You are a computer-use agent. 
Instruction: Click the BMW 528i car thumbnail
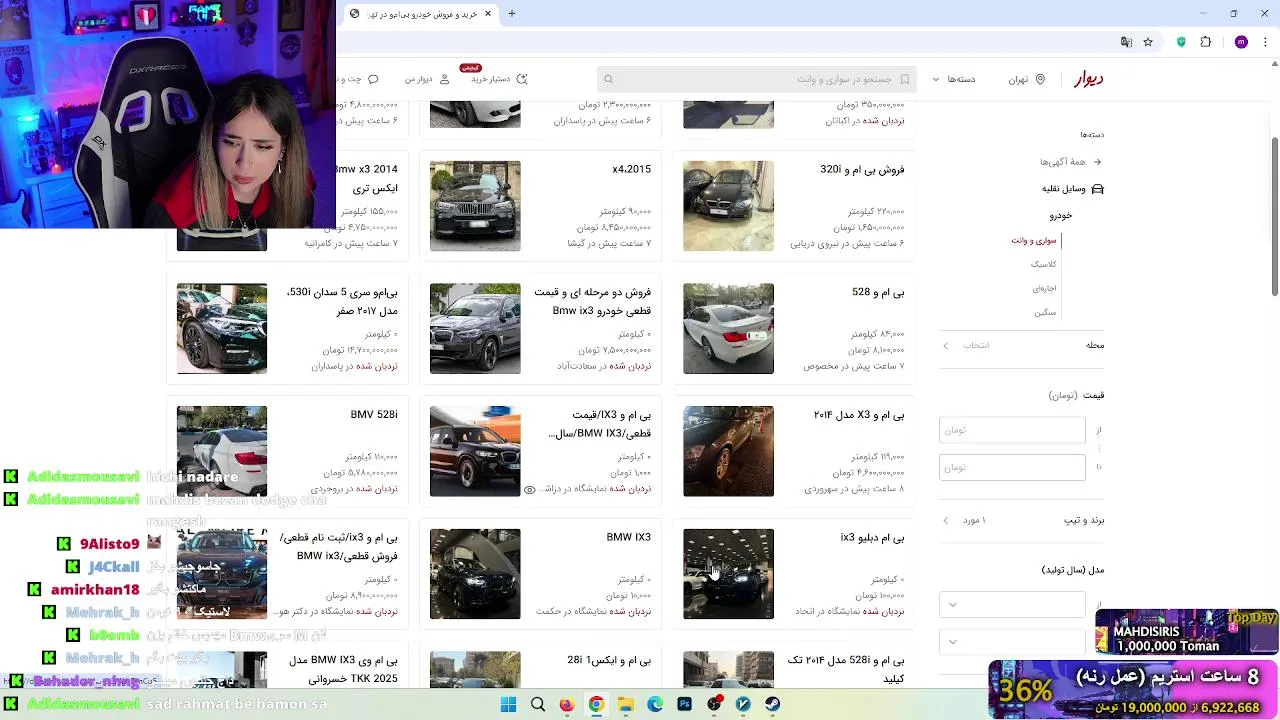[x=222, y=451]
